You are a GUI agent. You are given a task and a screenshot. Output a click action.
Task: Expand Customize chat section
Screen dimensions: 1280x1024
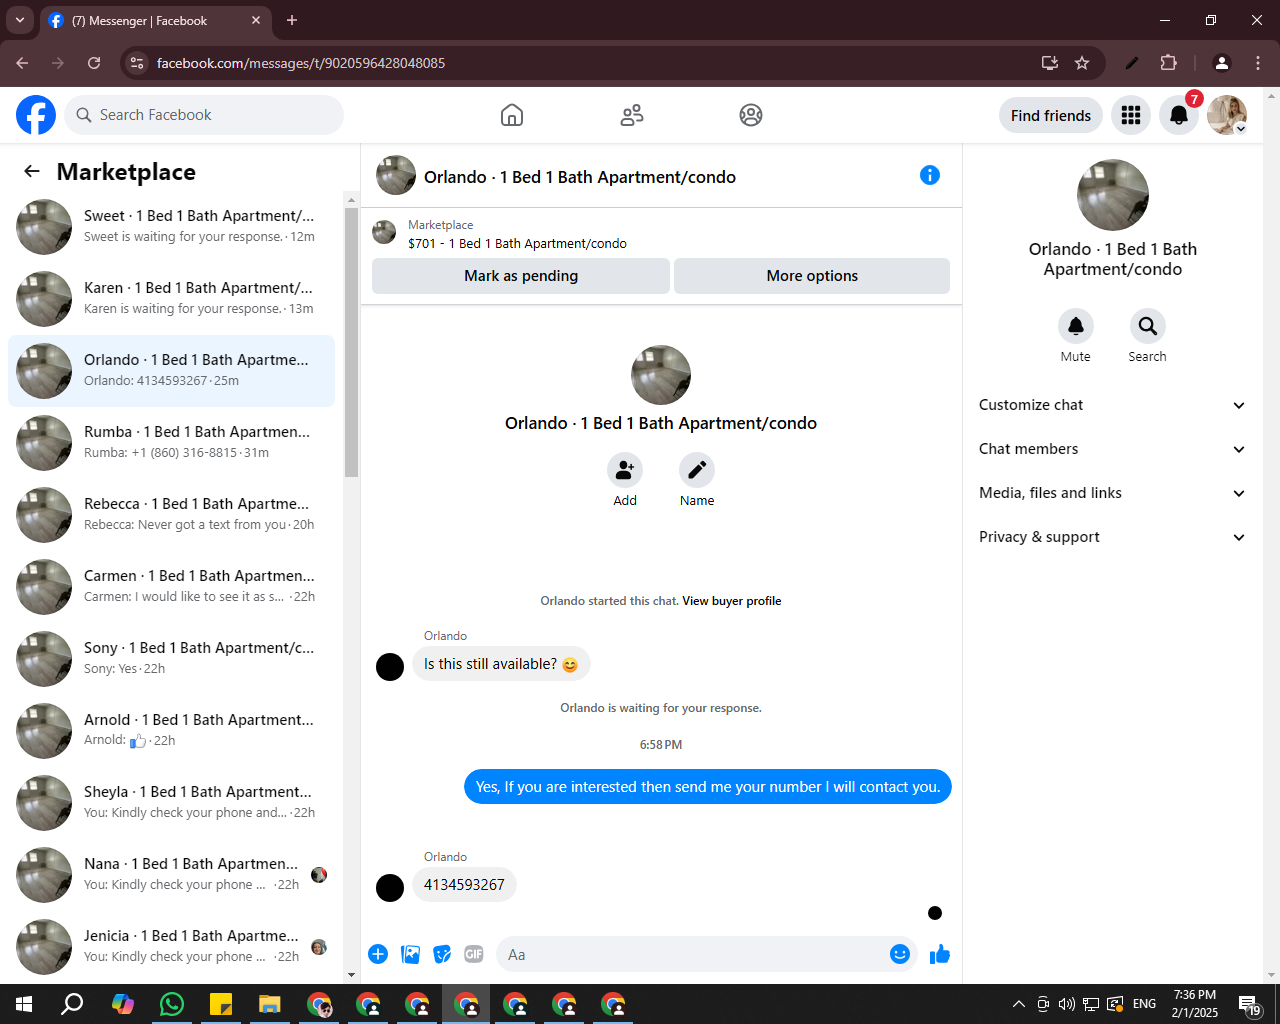click(1112, 405)
